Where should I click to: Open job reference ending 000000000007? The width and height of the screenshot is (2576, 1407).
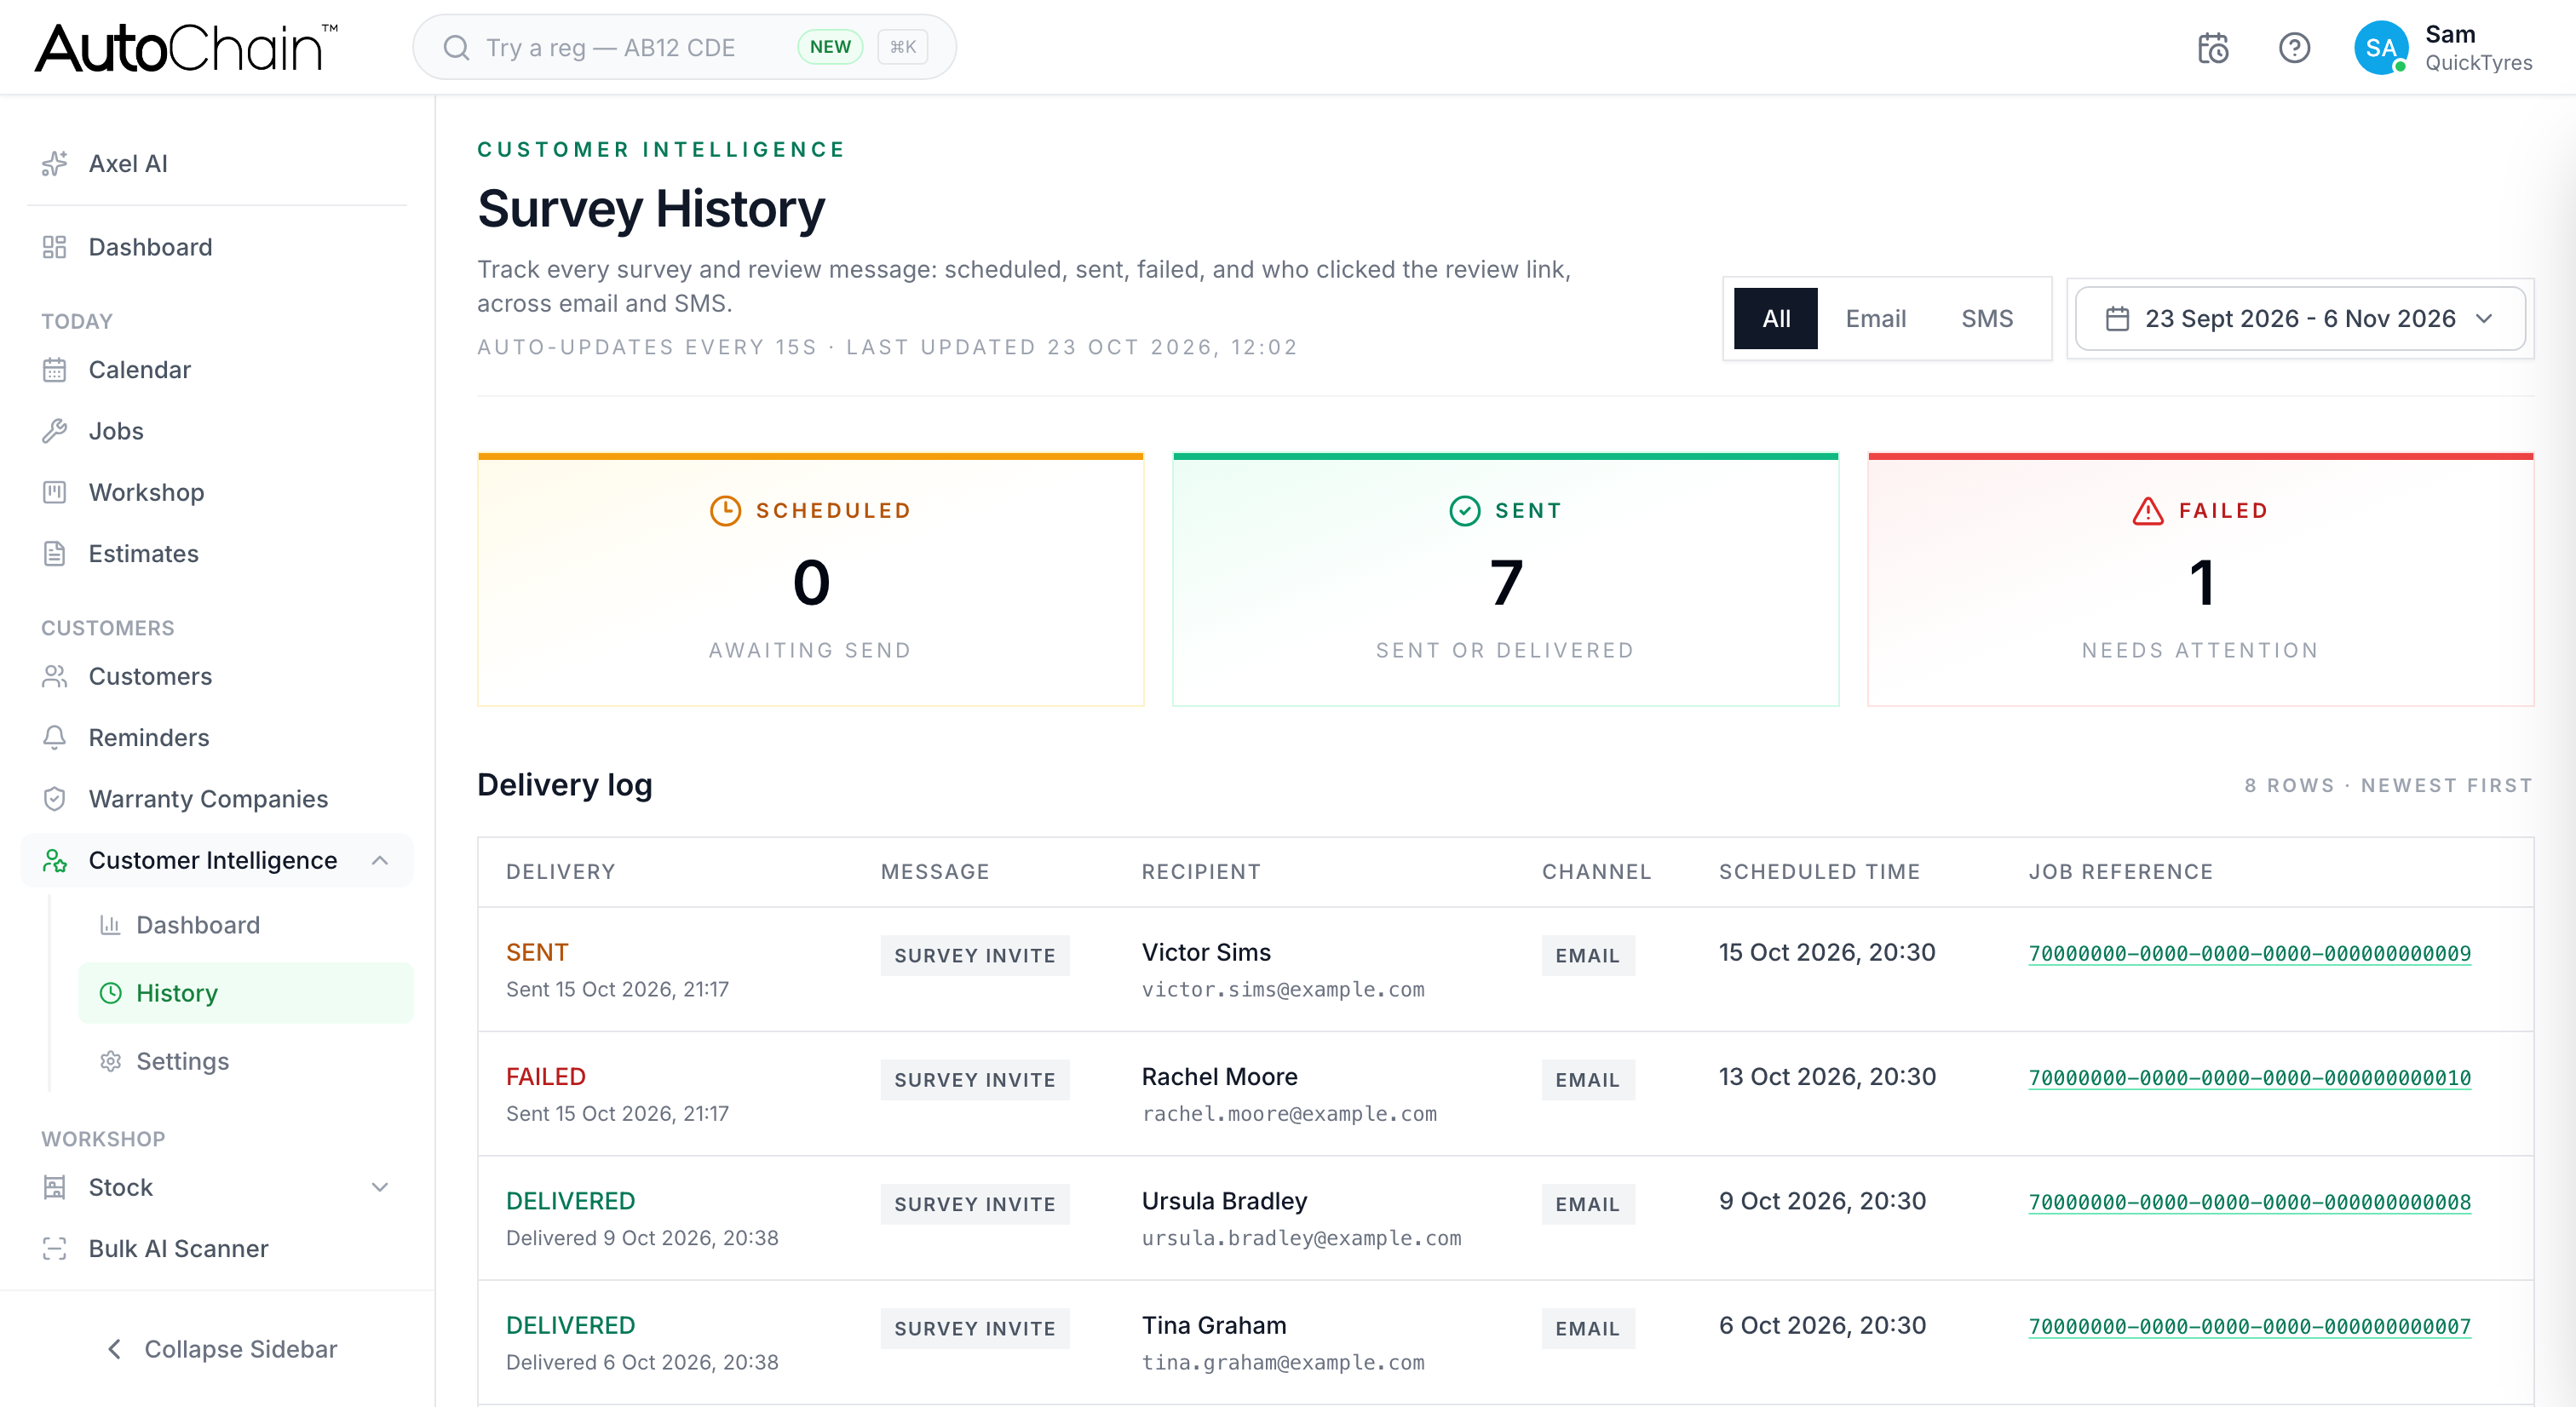(x=2249, y=1326)
